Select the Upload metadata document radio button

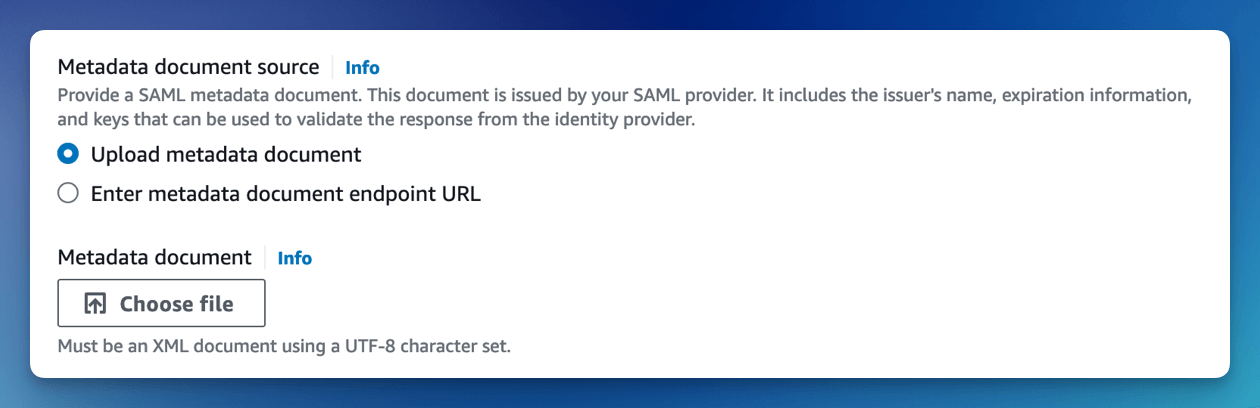[x=68, y=154]
